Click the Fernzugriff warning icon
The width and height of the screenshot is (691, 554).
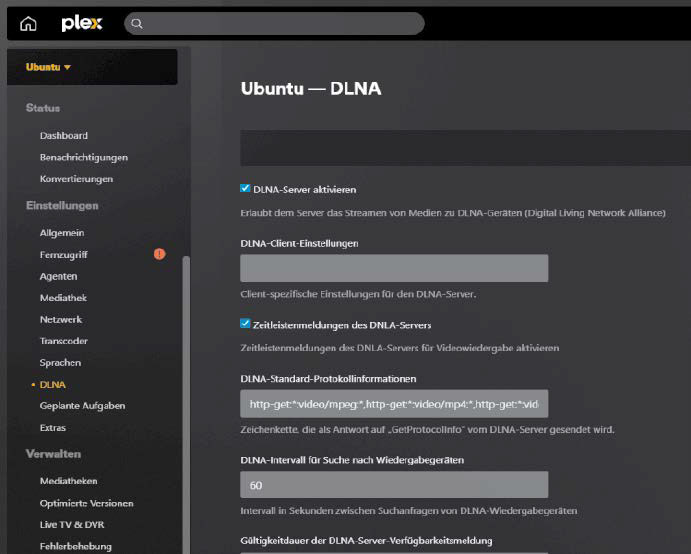tap(160, 254)
